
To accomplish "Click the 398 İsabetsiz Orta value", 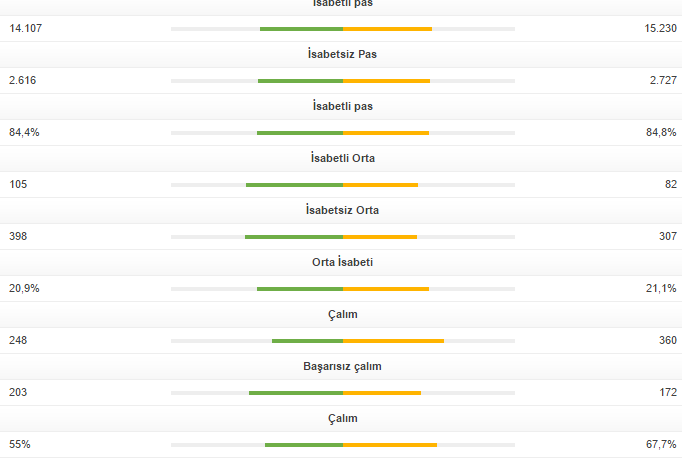I will (x=18, y=236).
